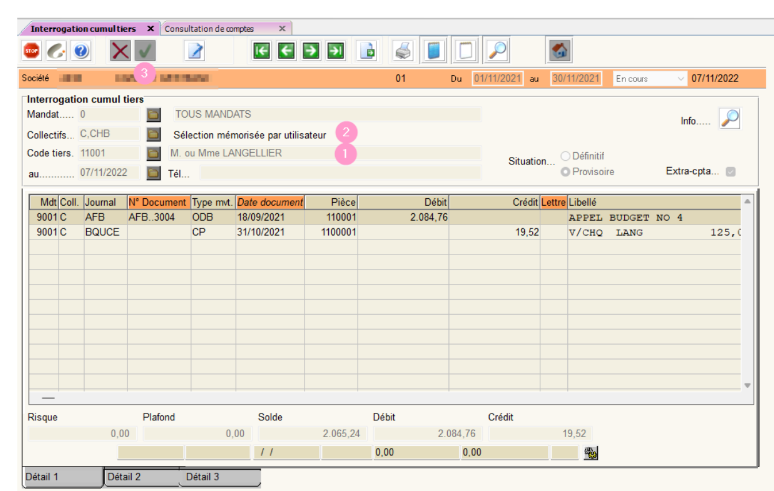Expand the En cours status dropdown
Screen dimensions: 774x491
(681, 78)
